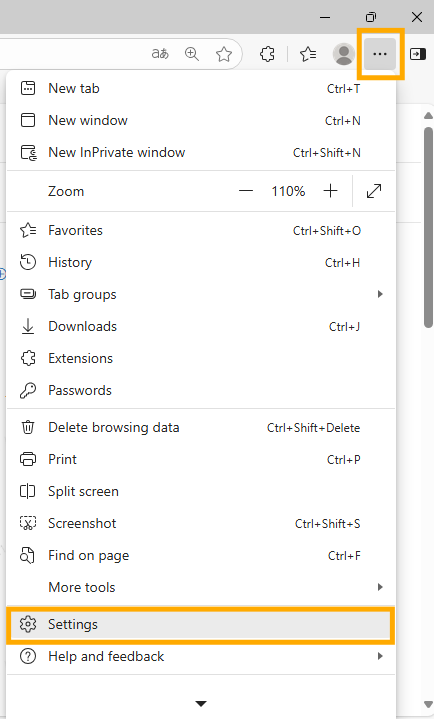Click the Split screen icon

pyautogui.click(x=28, y=491)
